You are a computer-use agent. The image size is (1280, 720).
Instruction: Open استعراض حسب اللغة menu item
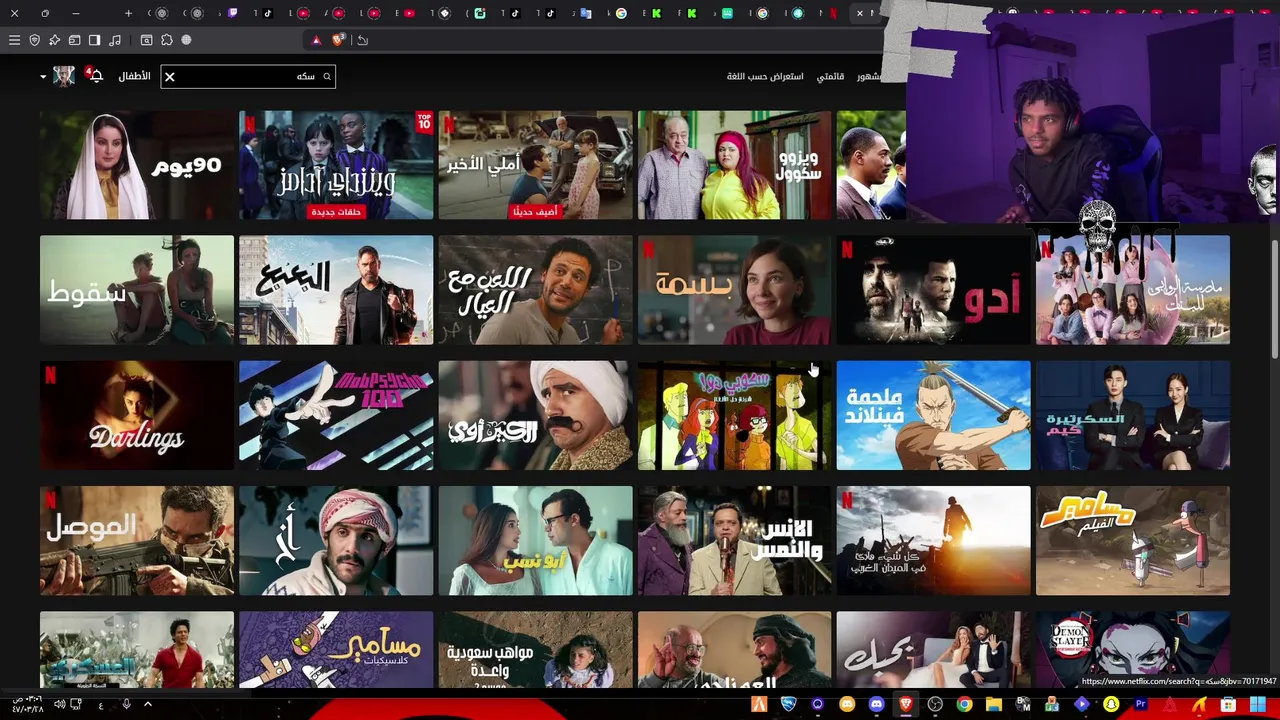point(765,76)
